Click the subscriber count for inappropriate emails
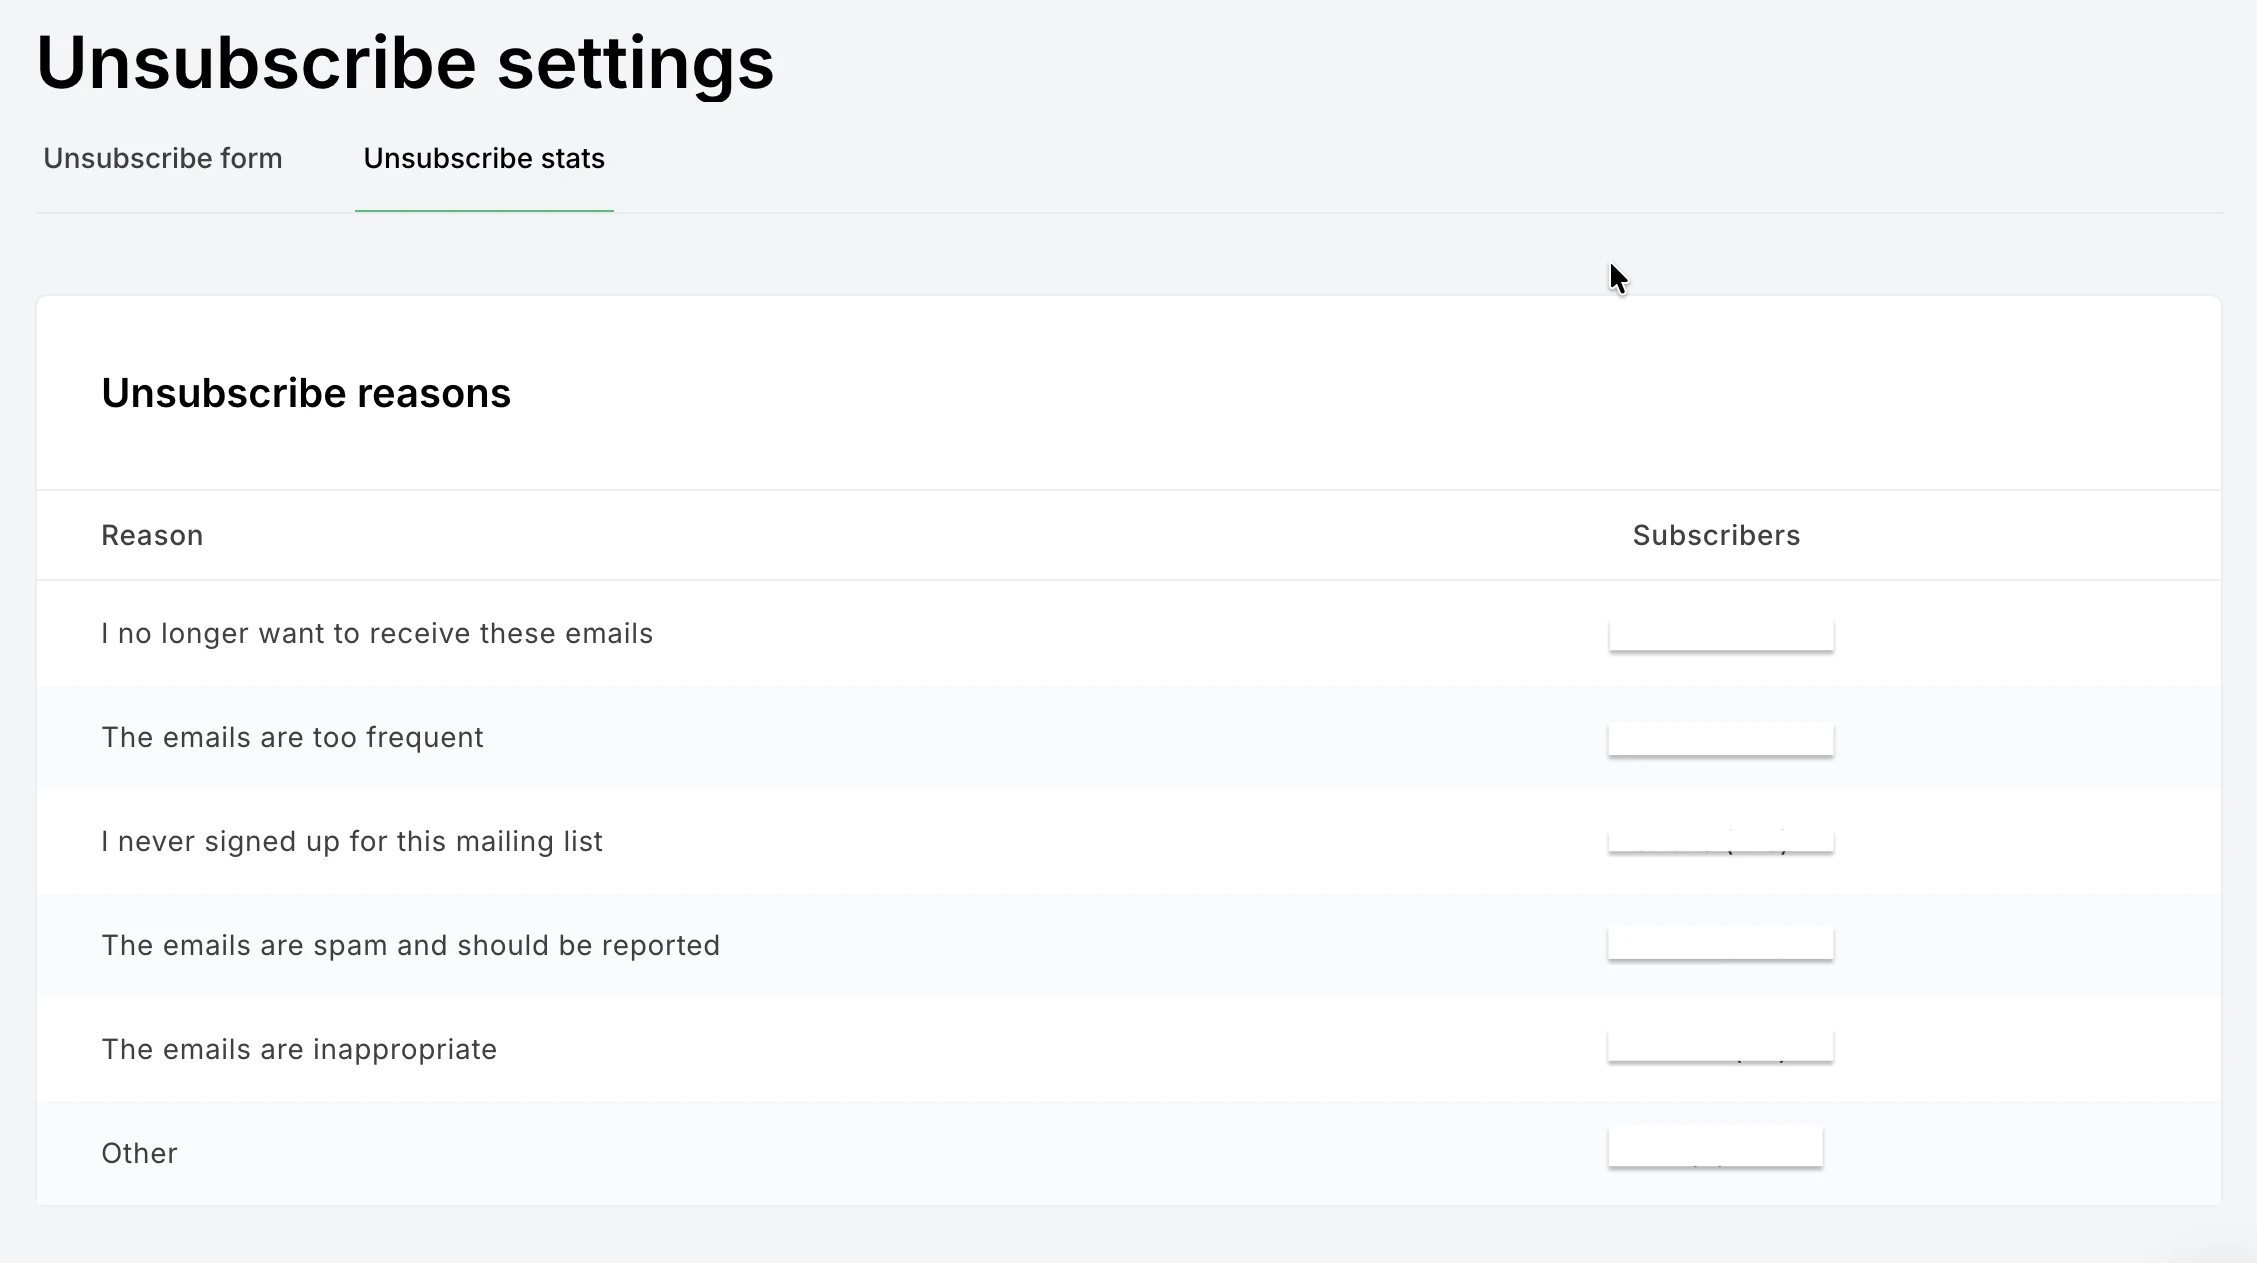Screen dimensions: 2257x1263 click(x=1721, y=1046)
